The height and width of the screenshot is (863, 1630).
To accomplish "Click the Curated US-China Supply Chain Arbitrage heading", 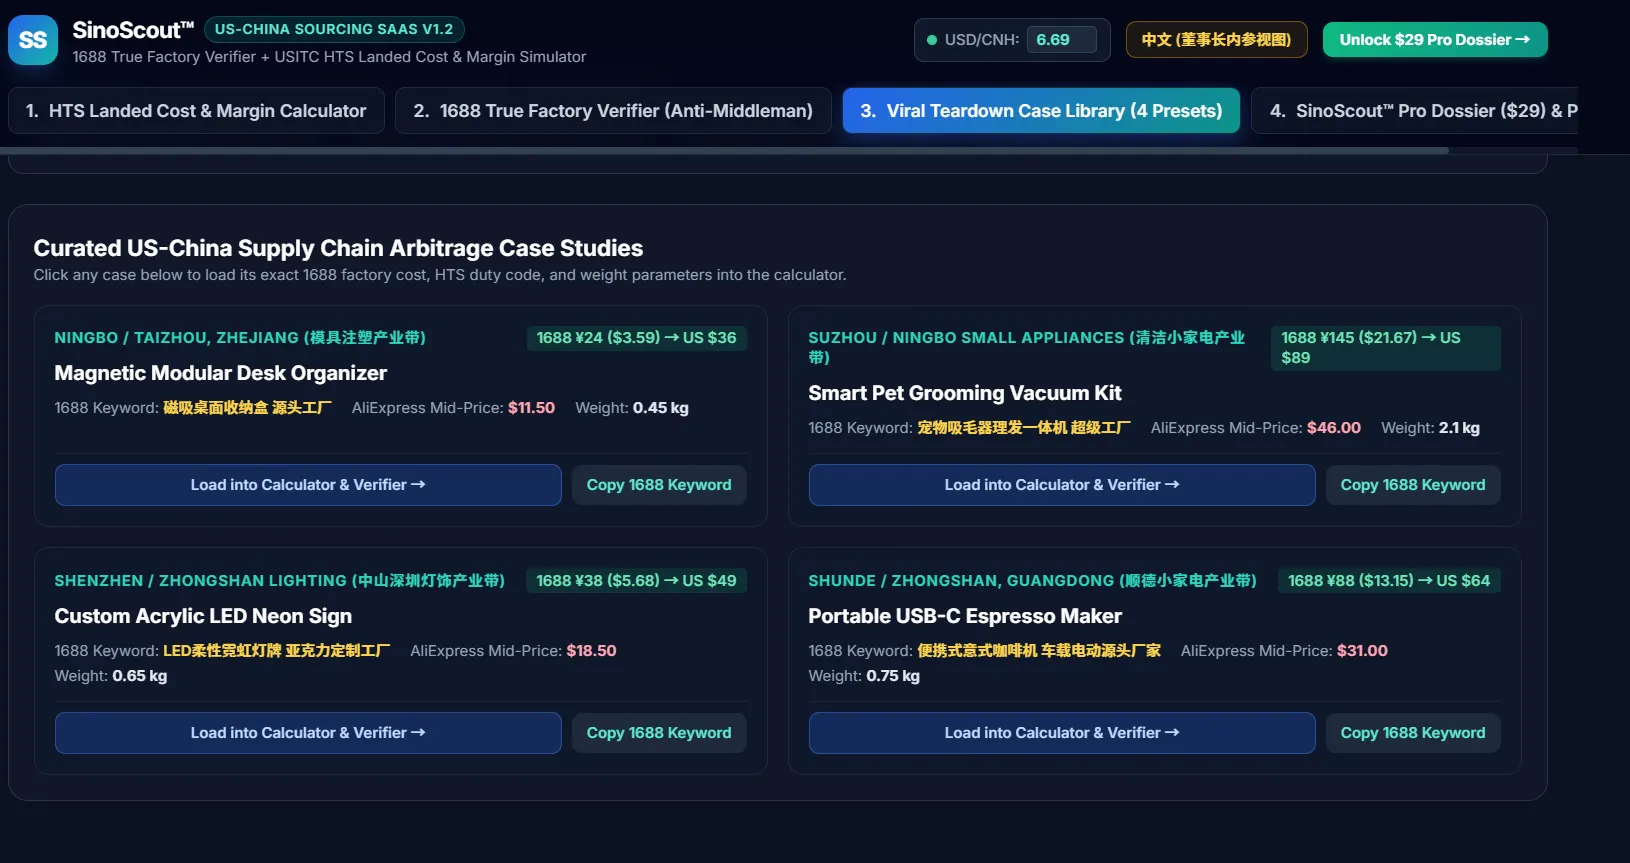I will point(338,248).
